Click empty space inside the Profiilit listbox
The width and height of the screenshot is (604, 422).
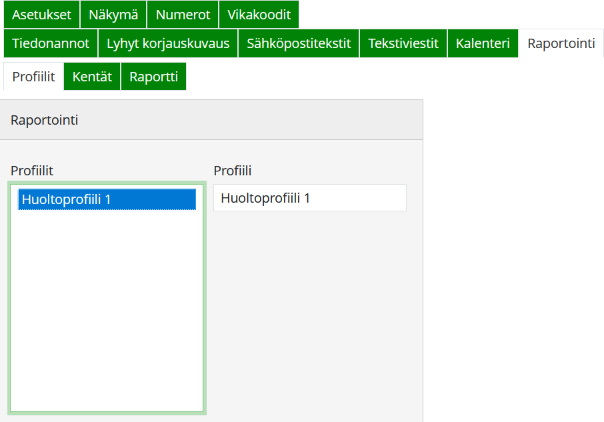(x=106, y=320)
